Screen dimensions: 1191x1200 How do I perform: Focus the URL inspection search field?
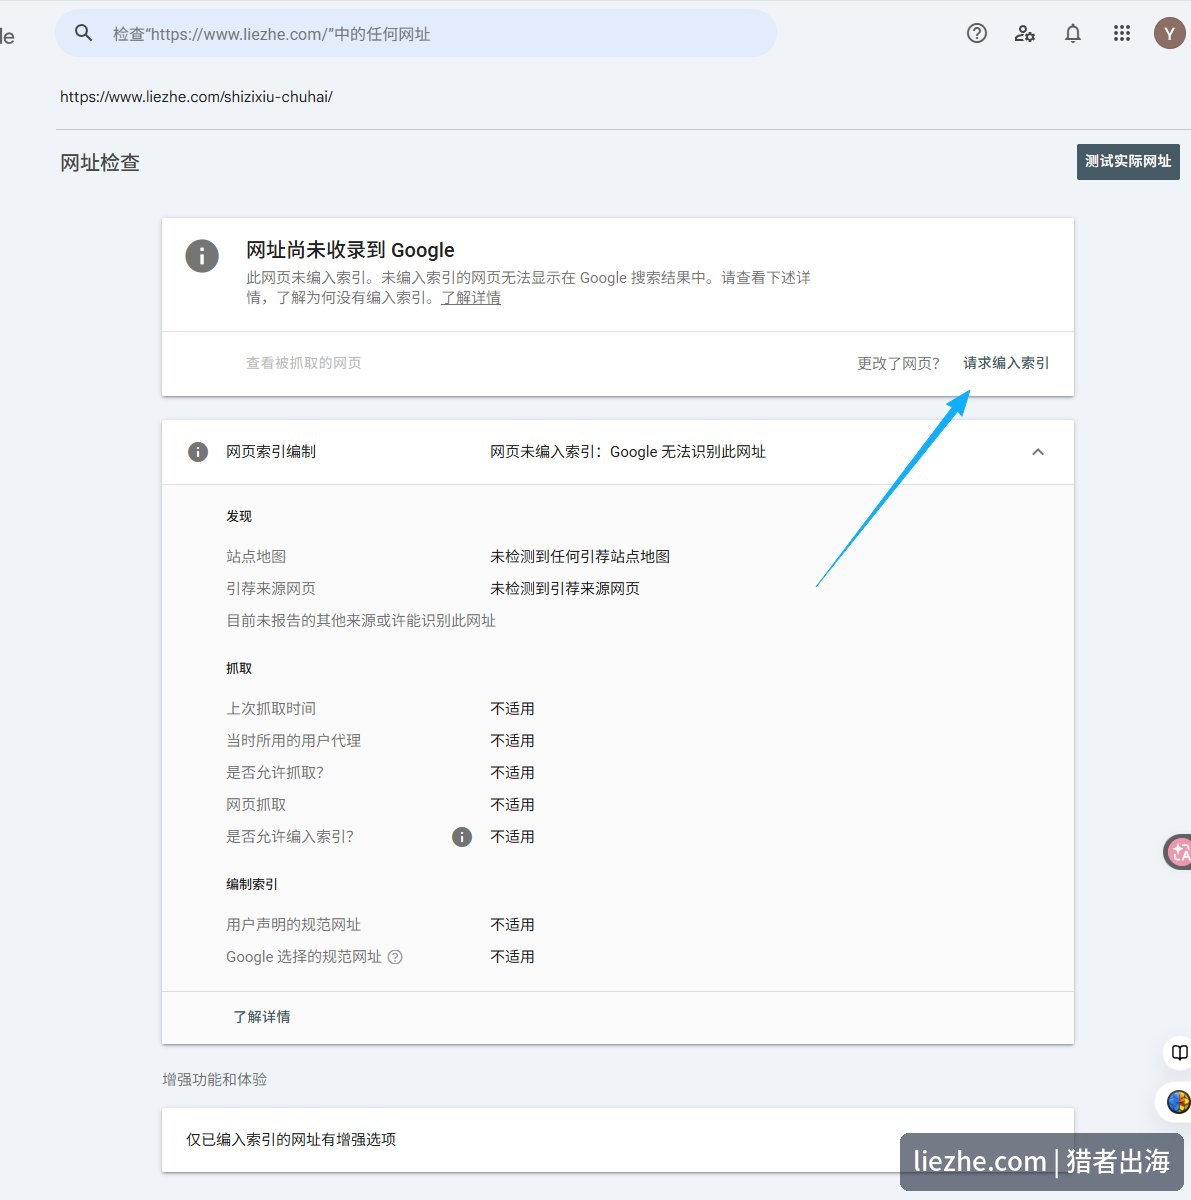[416, 33]
